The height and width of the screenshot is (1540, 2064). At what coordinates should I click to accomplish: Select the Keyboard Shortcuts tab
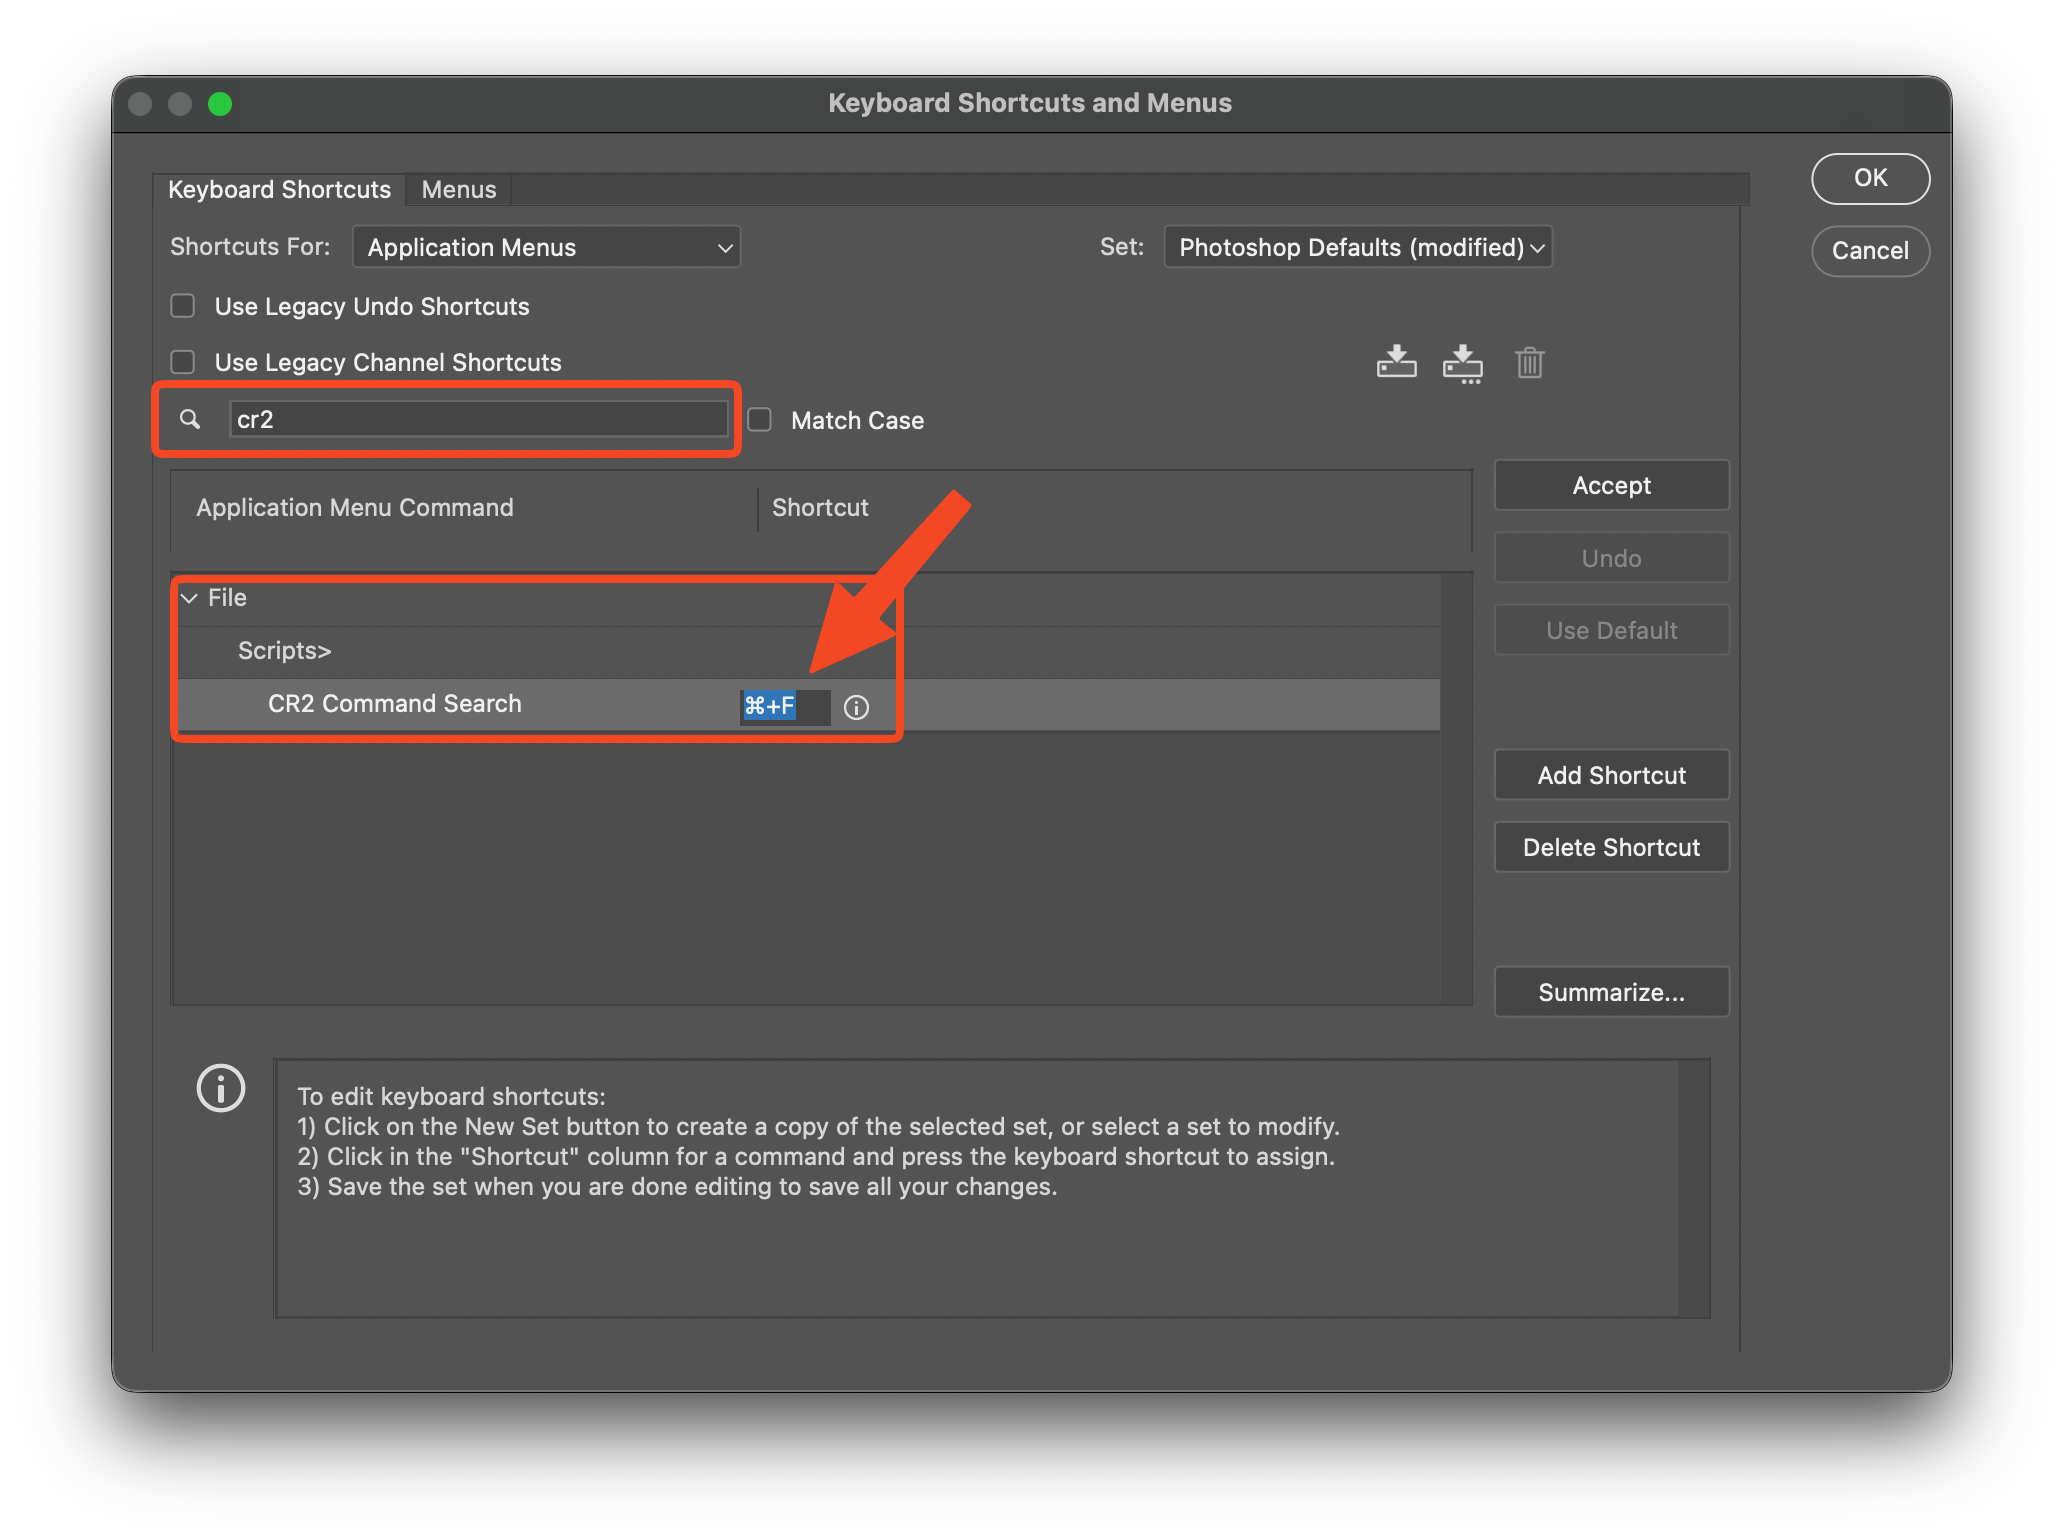(x=279, y=189)
